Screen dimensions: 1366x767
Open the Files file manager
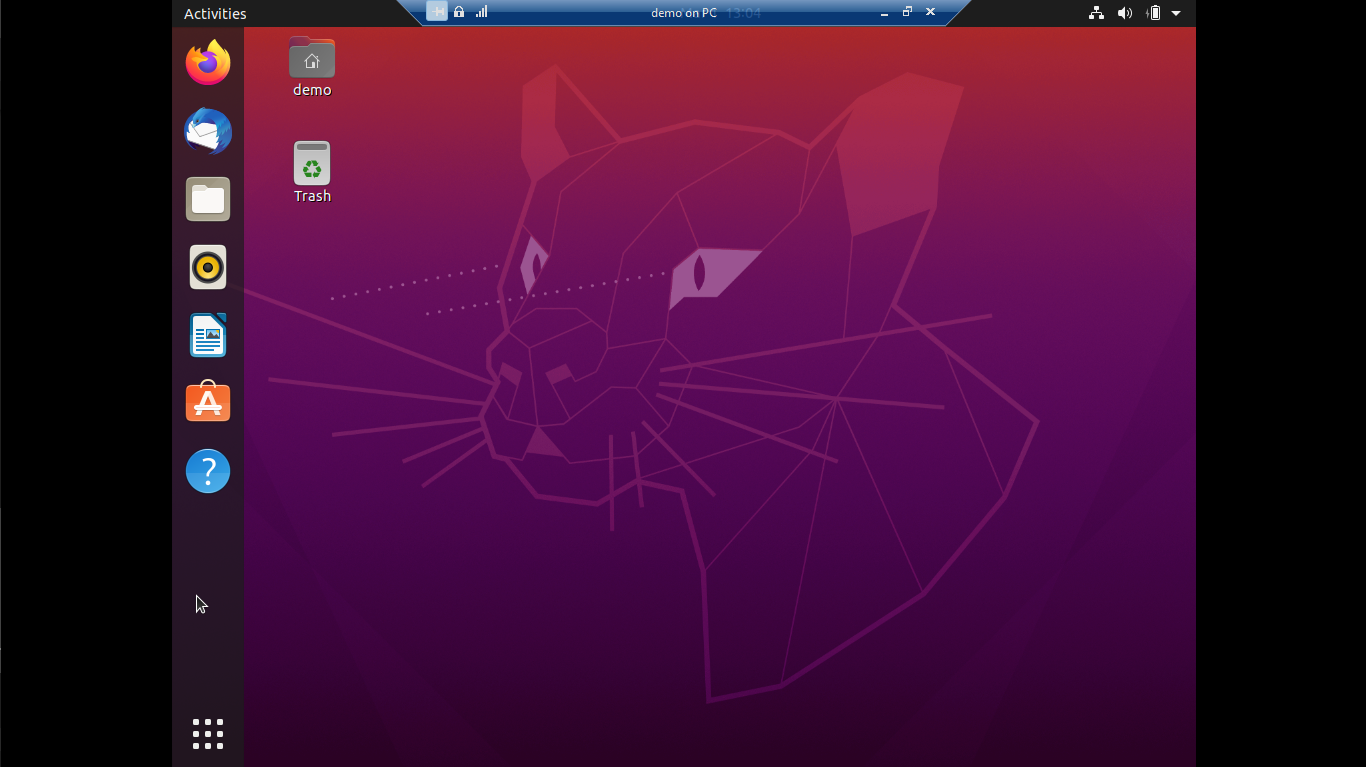pyautogui.click(x=207, y=199)
